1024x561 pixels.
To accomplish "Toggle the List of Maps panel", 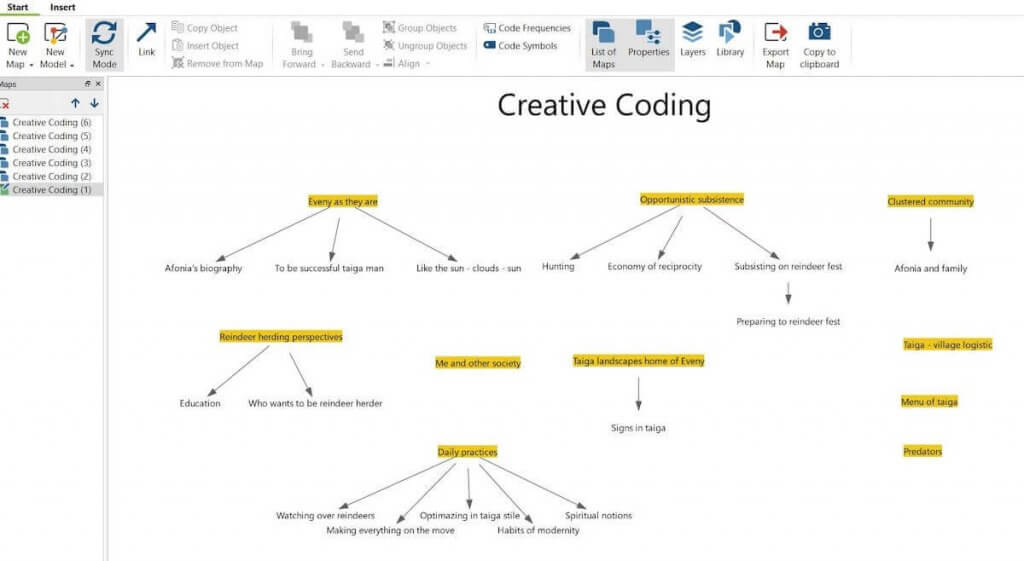I will (603, 44).
